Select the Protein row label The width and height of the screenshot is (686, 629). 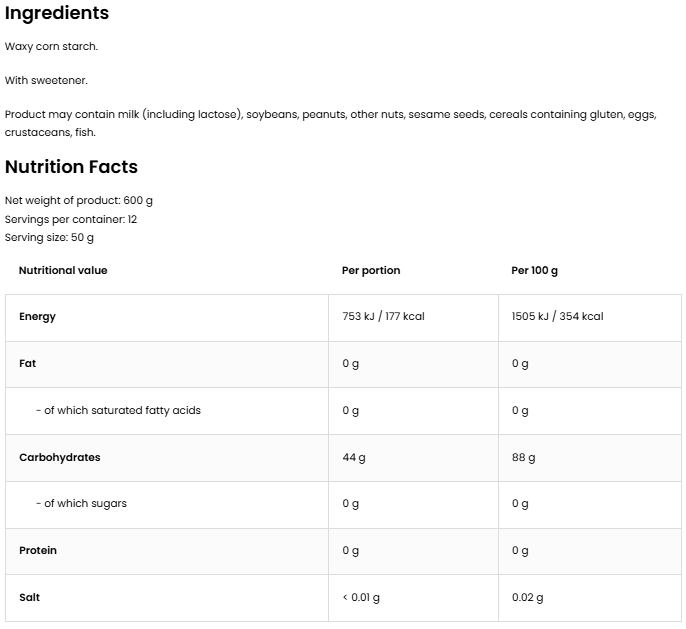pos(38,550)
